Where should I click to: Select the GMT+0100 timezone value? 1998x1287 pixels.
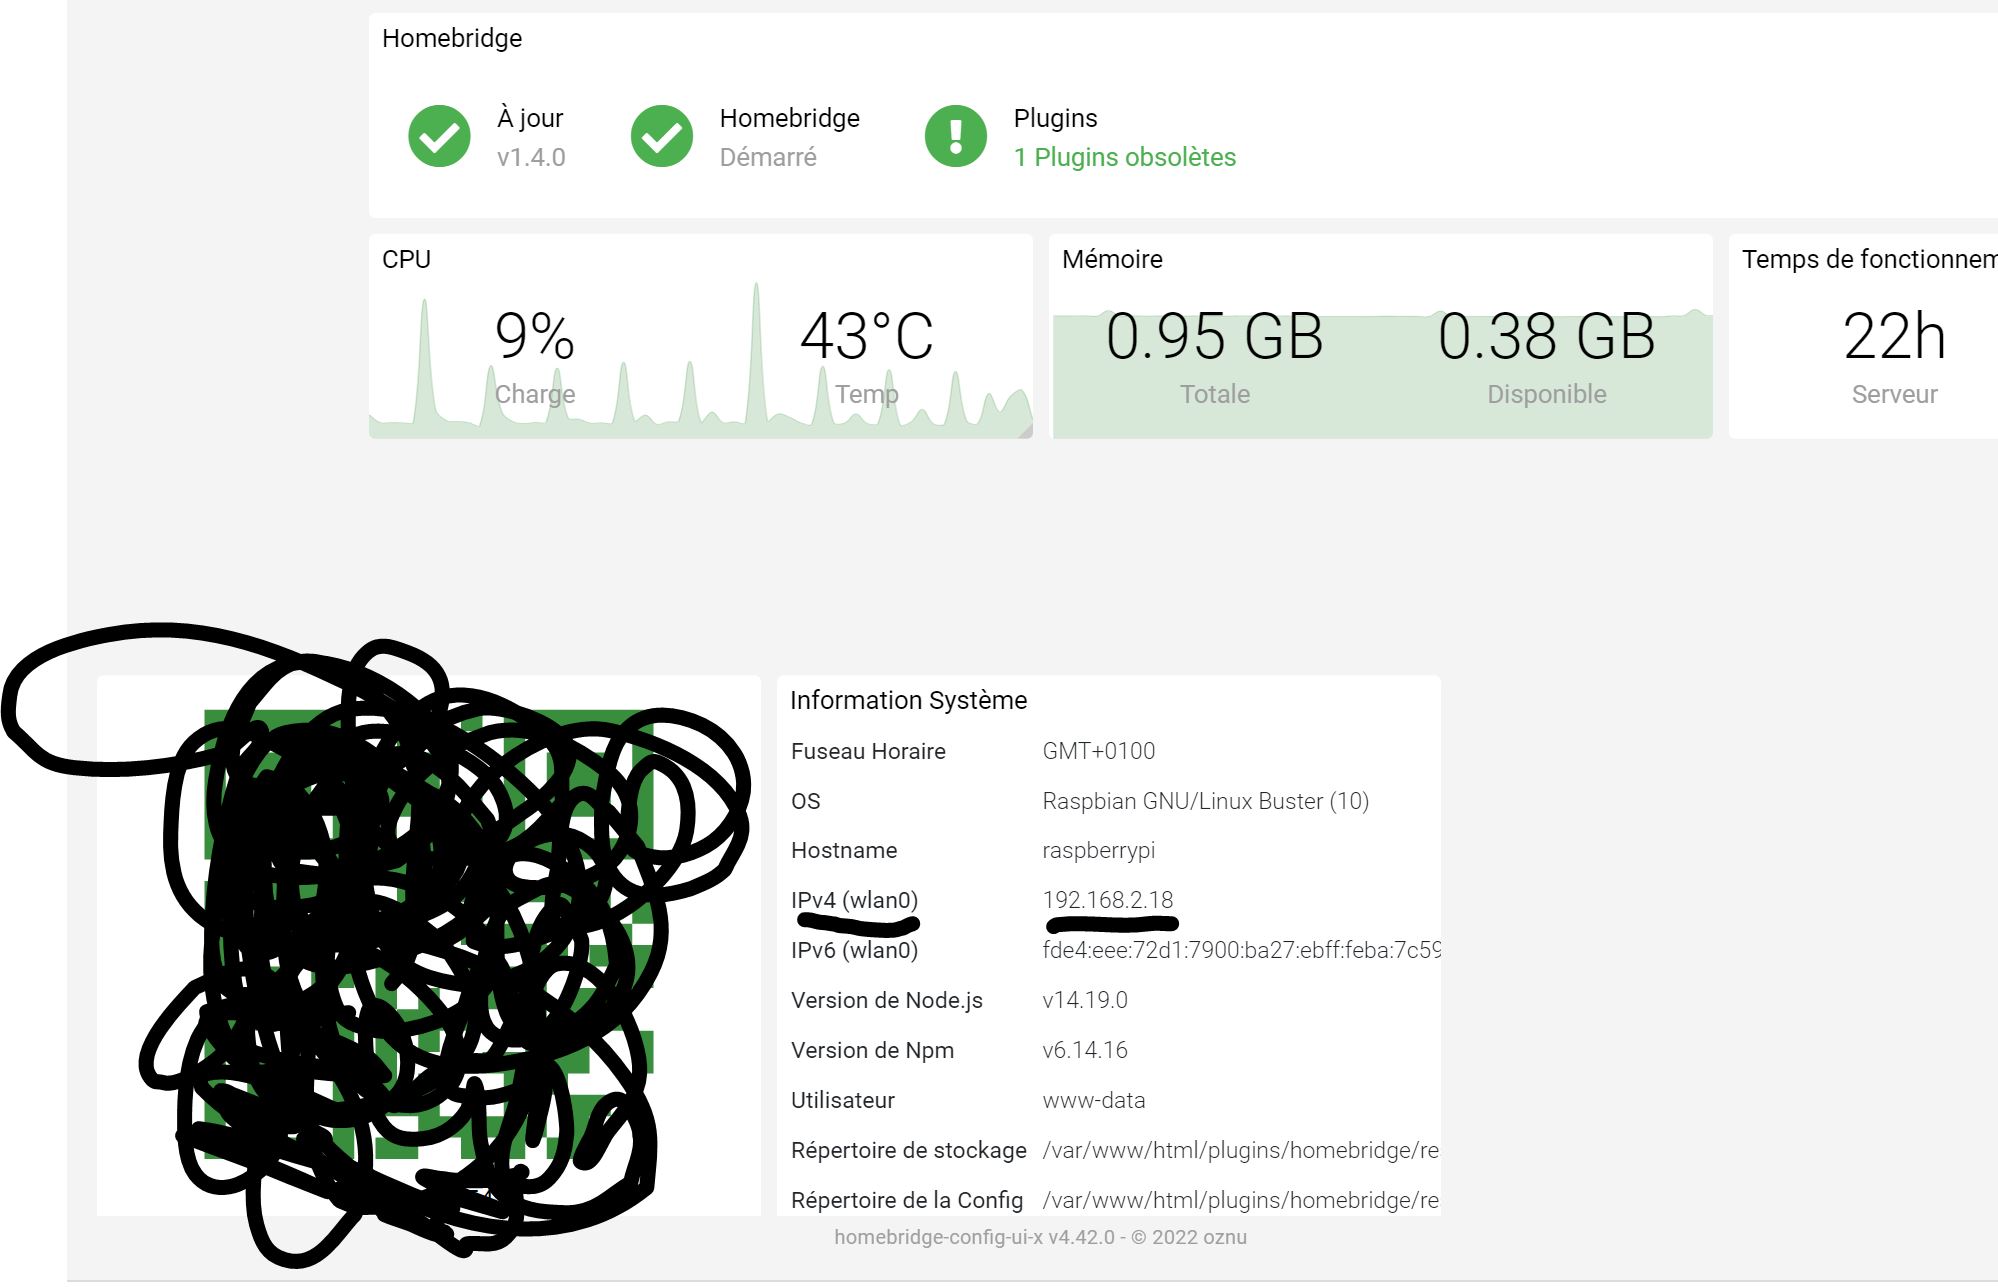1098,751
